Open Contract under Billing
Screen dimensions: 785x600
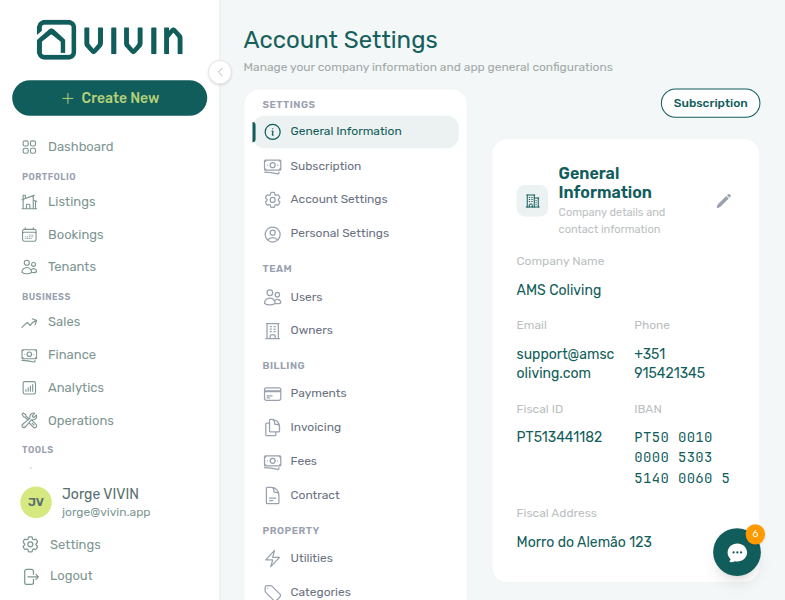(x=315, y=495)
